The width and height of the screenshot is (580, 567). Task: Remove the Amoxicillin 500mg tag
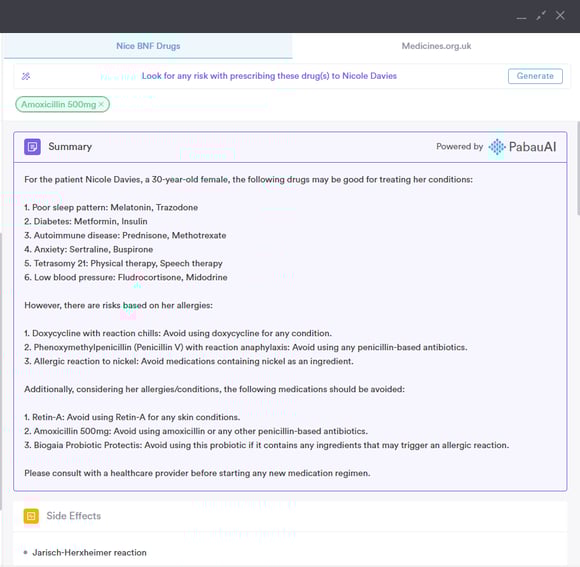coord(101,104)
